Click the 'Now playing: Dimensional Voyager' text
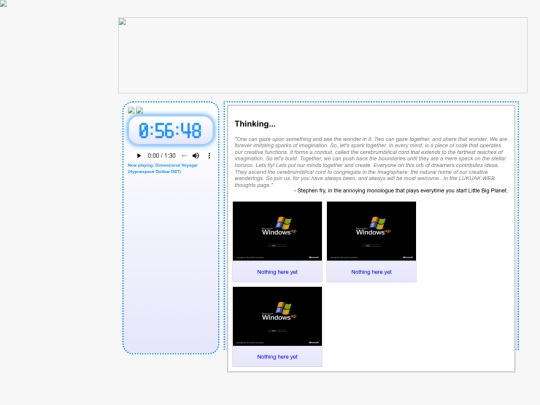The width and height of the screenshot is (540, 405). click(x=163, y=168)
